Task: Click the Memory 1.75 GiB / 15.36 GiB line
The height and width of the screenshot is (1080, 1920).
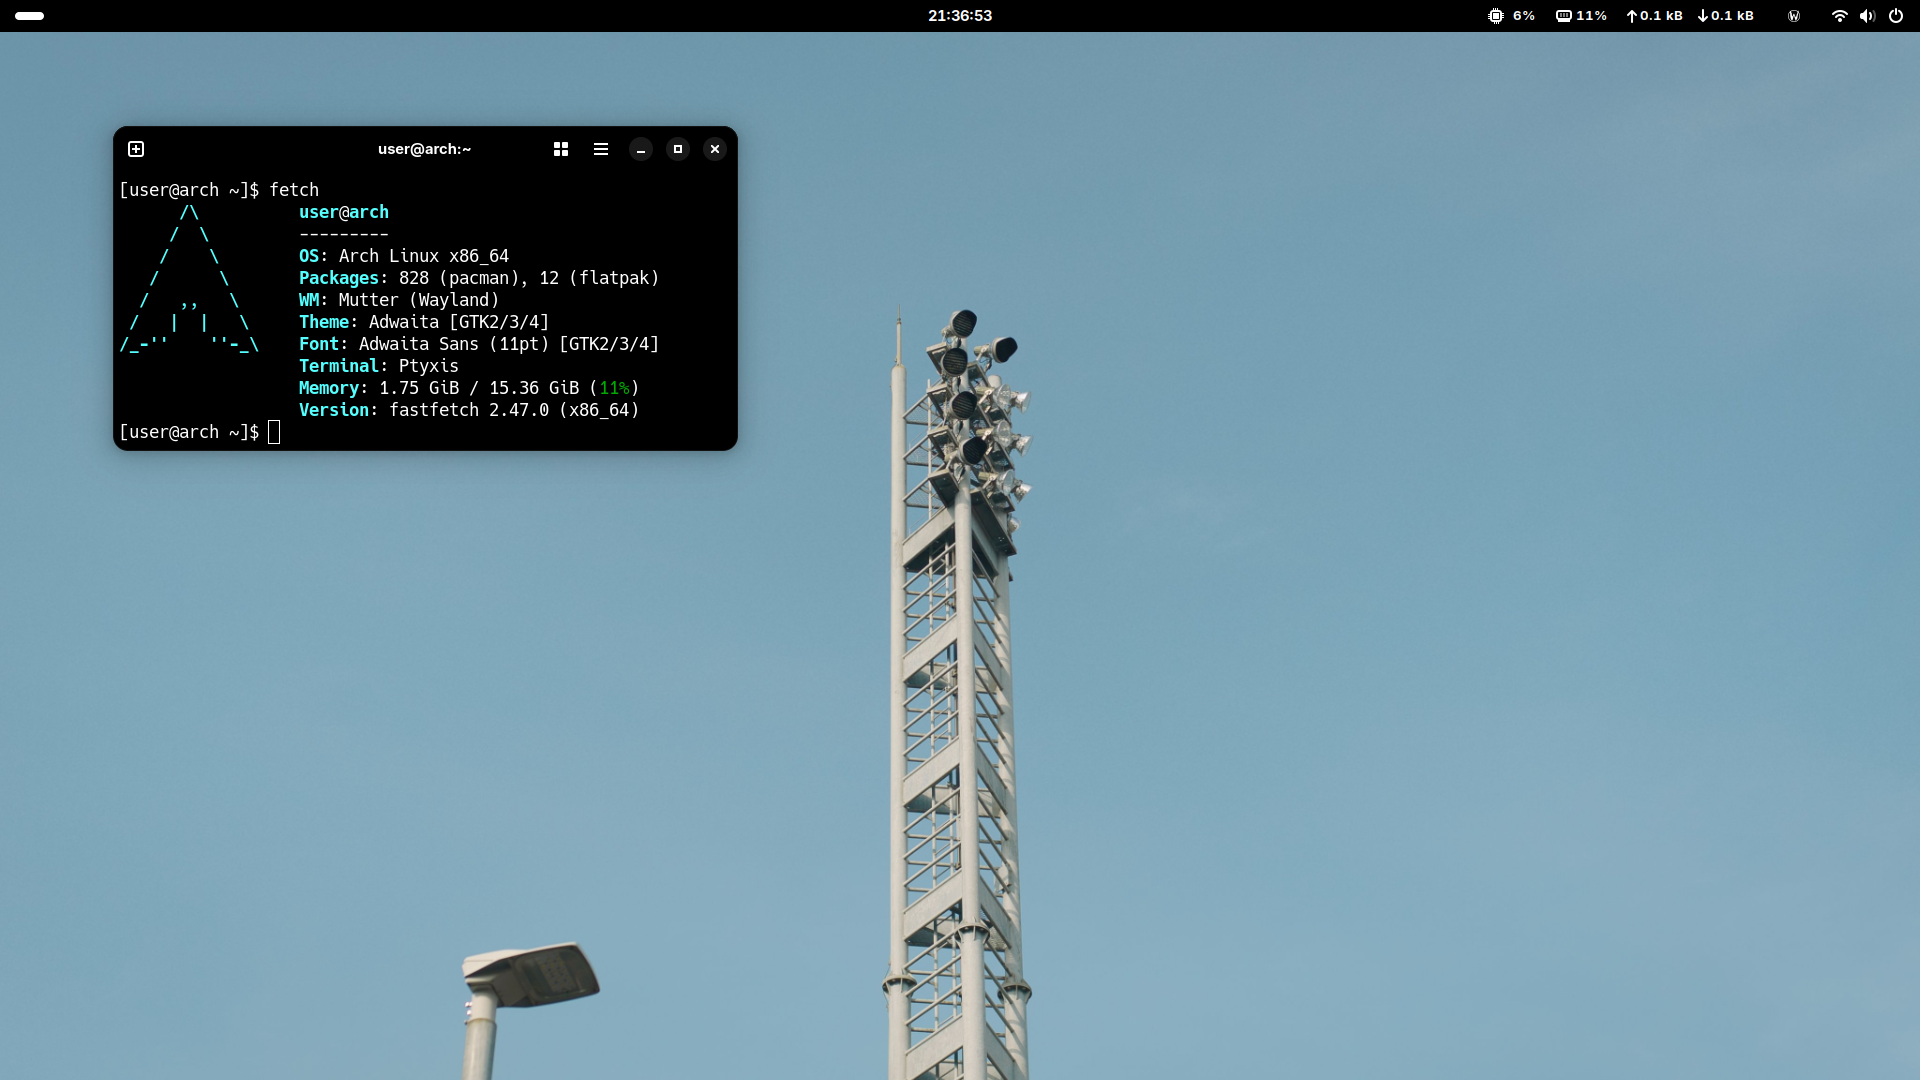Action: [469, 388]
